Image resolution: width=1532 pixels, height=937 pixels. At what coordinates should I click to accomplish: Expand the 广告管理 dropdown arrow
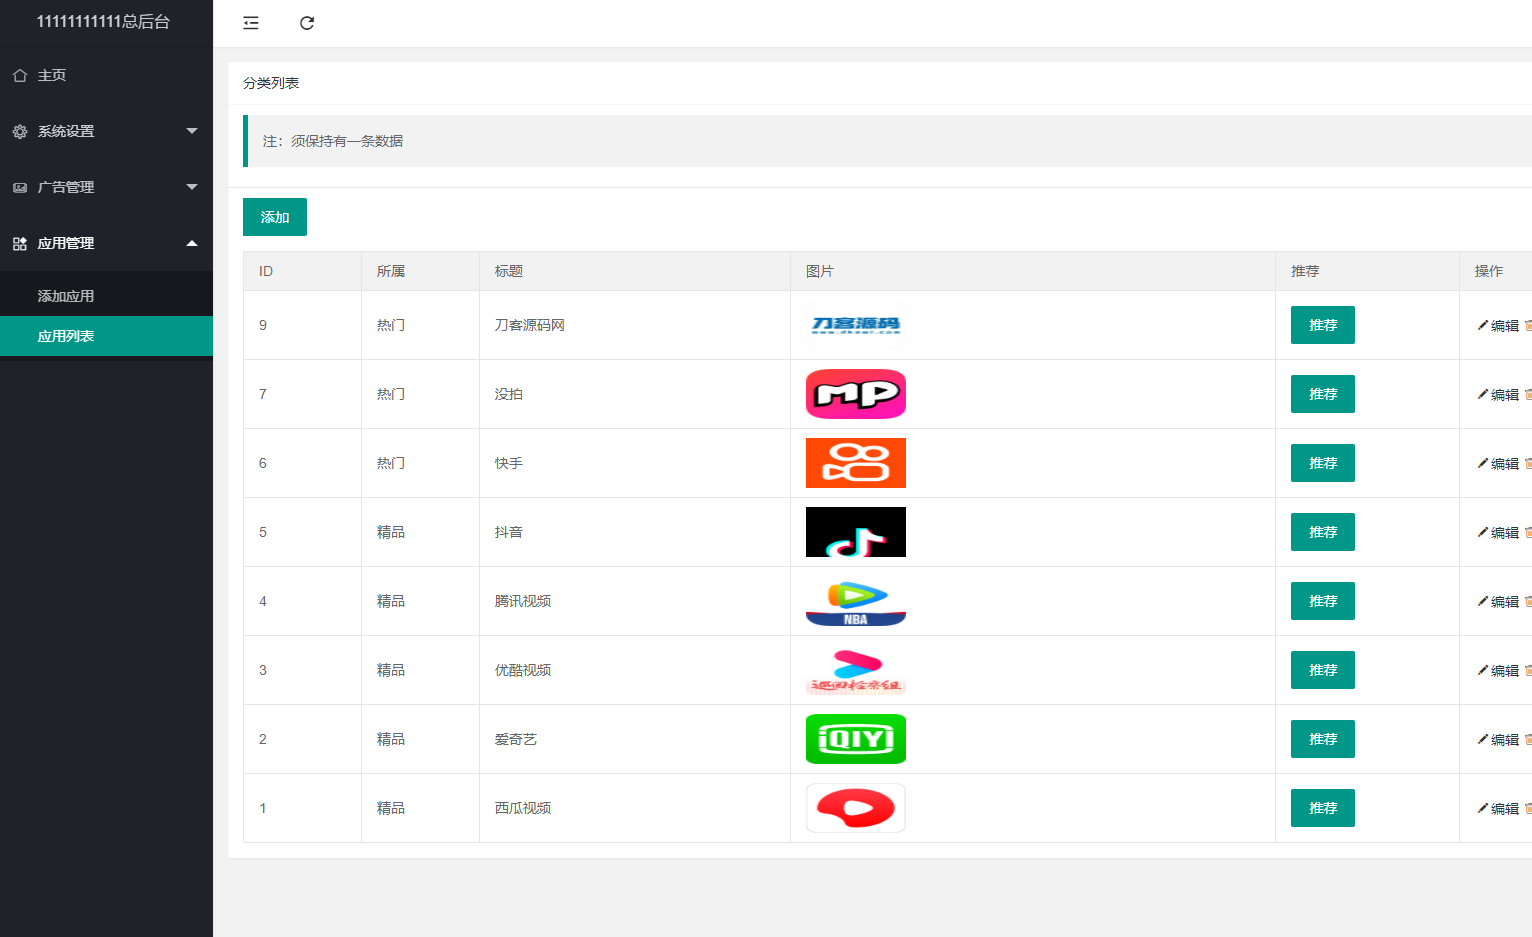(192, 187)
